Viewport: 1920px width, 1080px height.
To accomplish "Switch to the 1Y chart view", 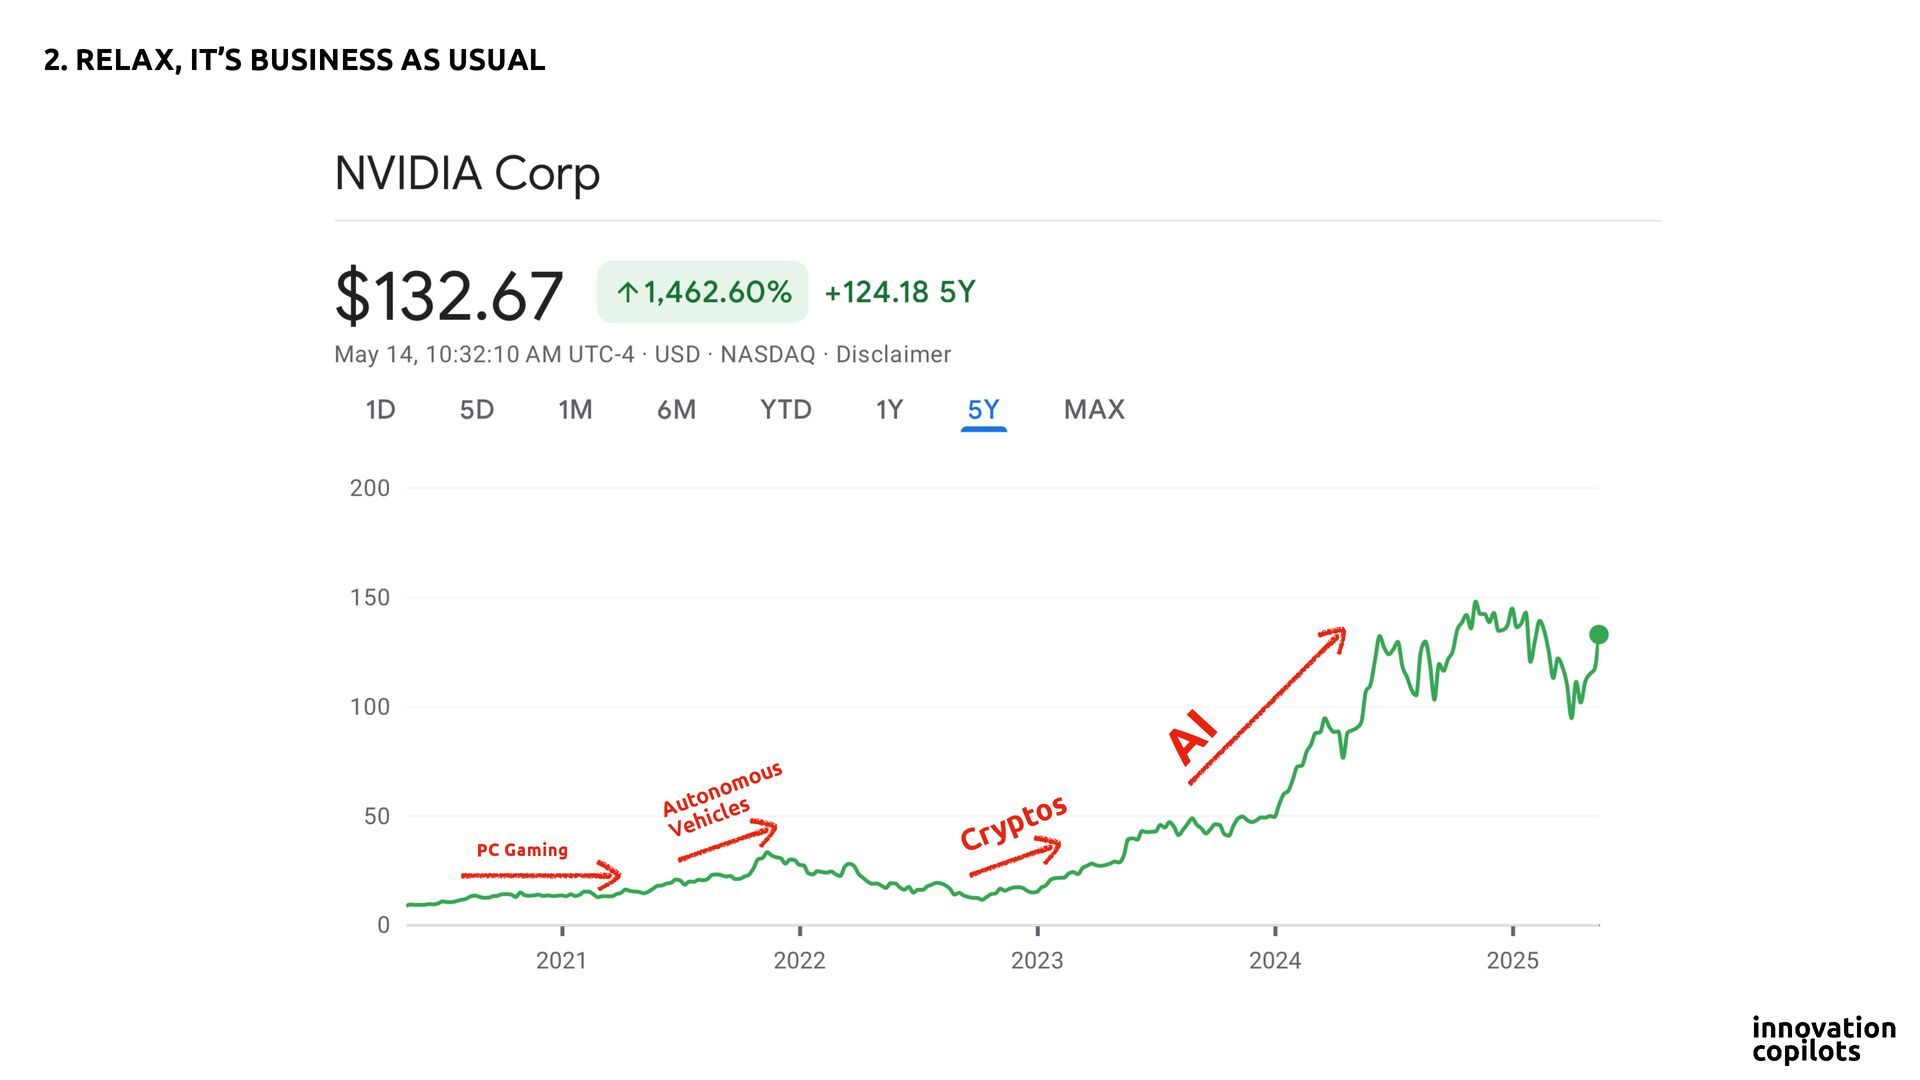I will point(889,410).
